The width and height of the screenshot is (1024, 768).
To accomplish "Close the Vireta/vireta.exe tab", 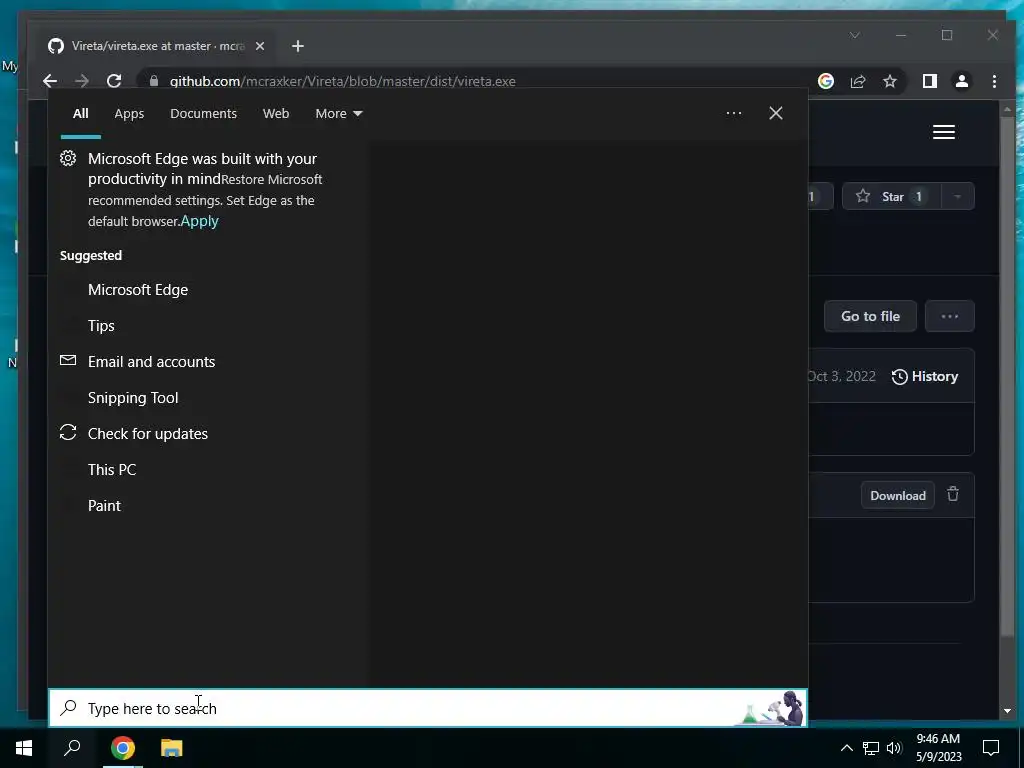I will (x=260, y=46).
